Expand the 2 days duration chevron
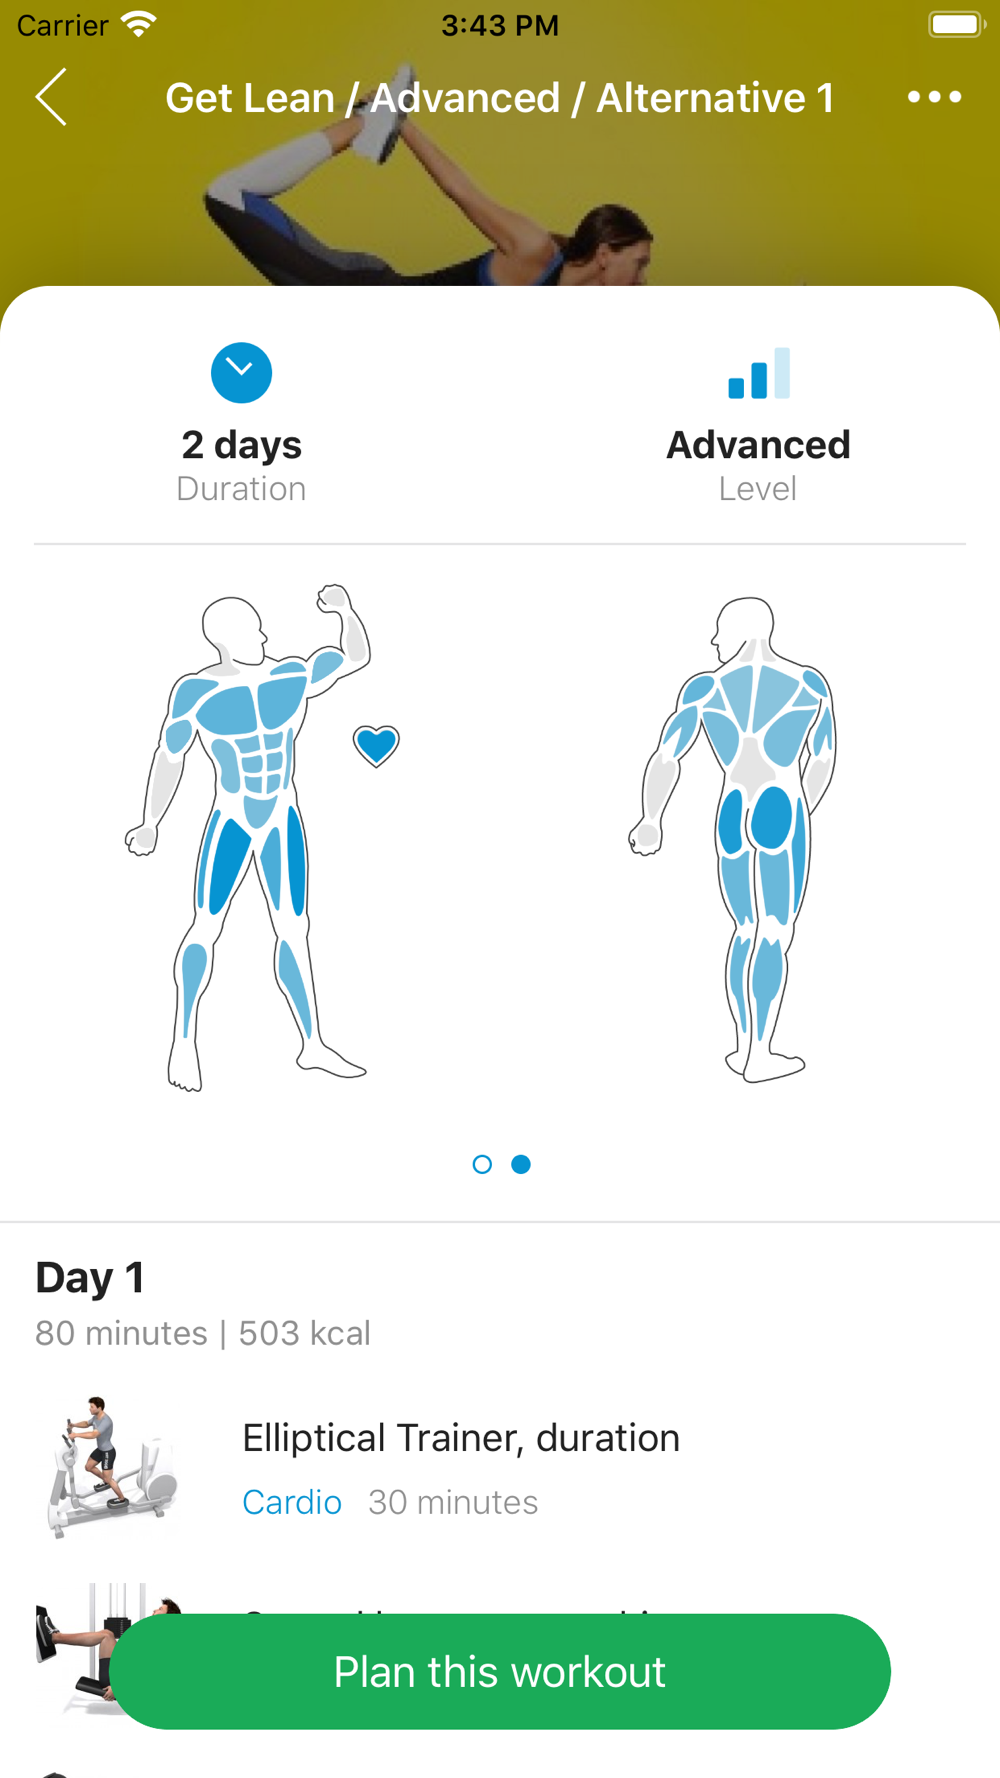 coord(241,373)
